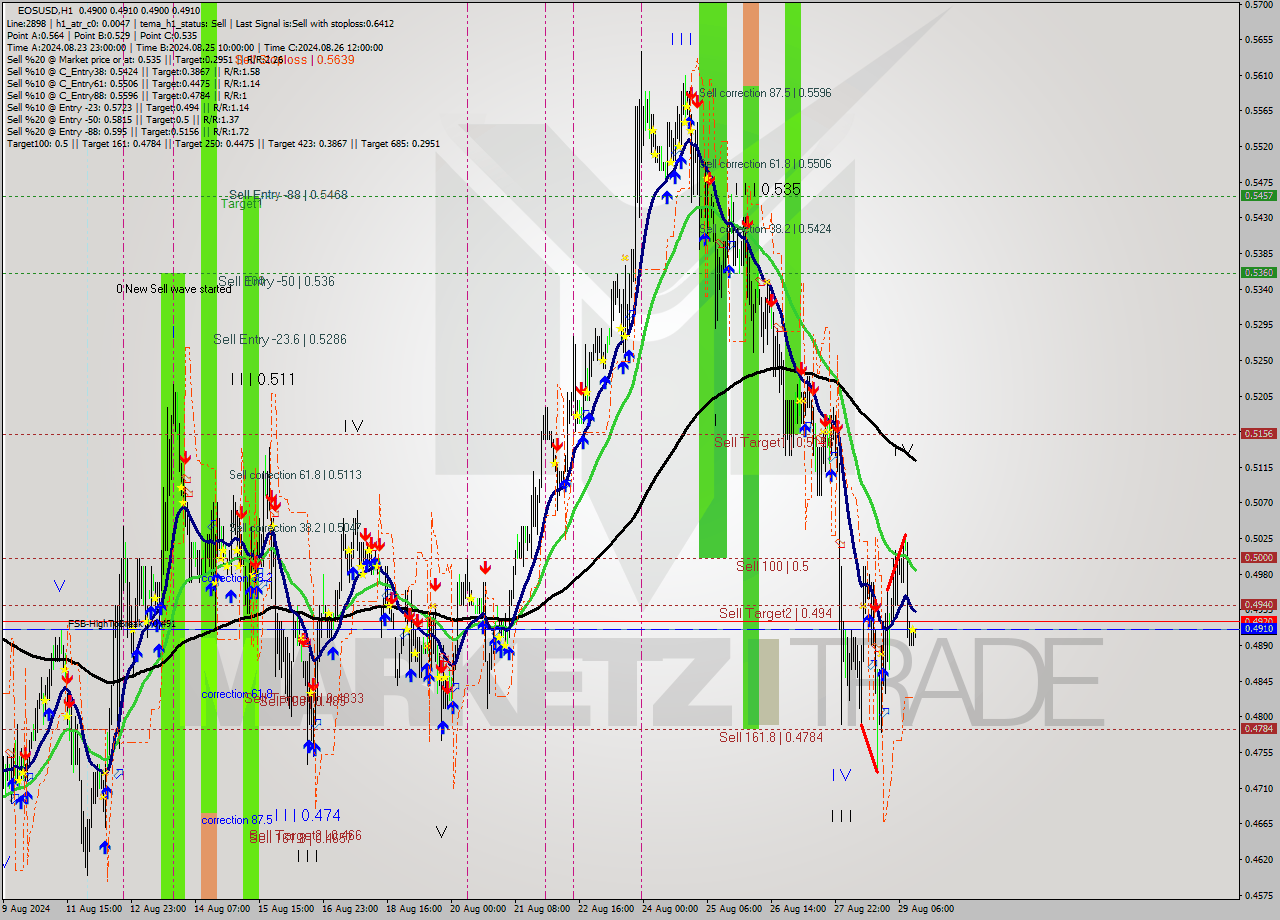The height and width of the screenshot is (920, 1280).
Task: Click the 'Sell 161.8 | 0.4784' label
Action: pos(771,737)
